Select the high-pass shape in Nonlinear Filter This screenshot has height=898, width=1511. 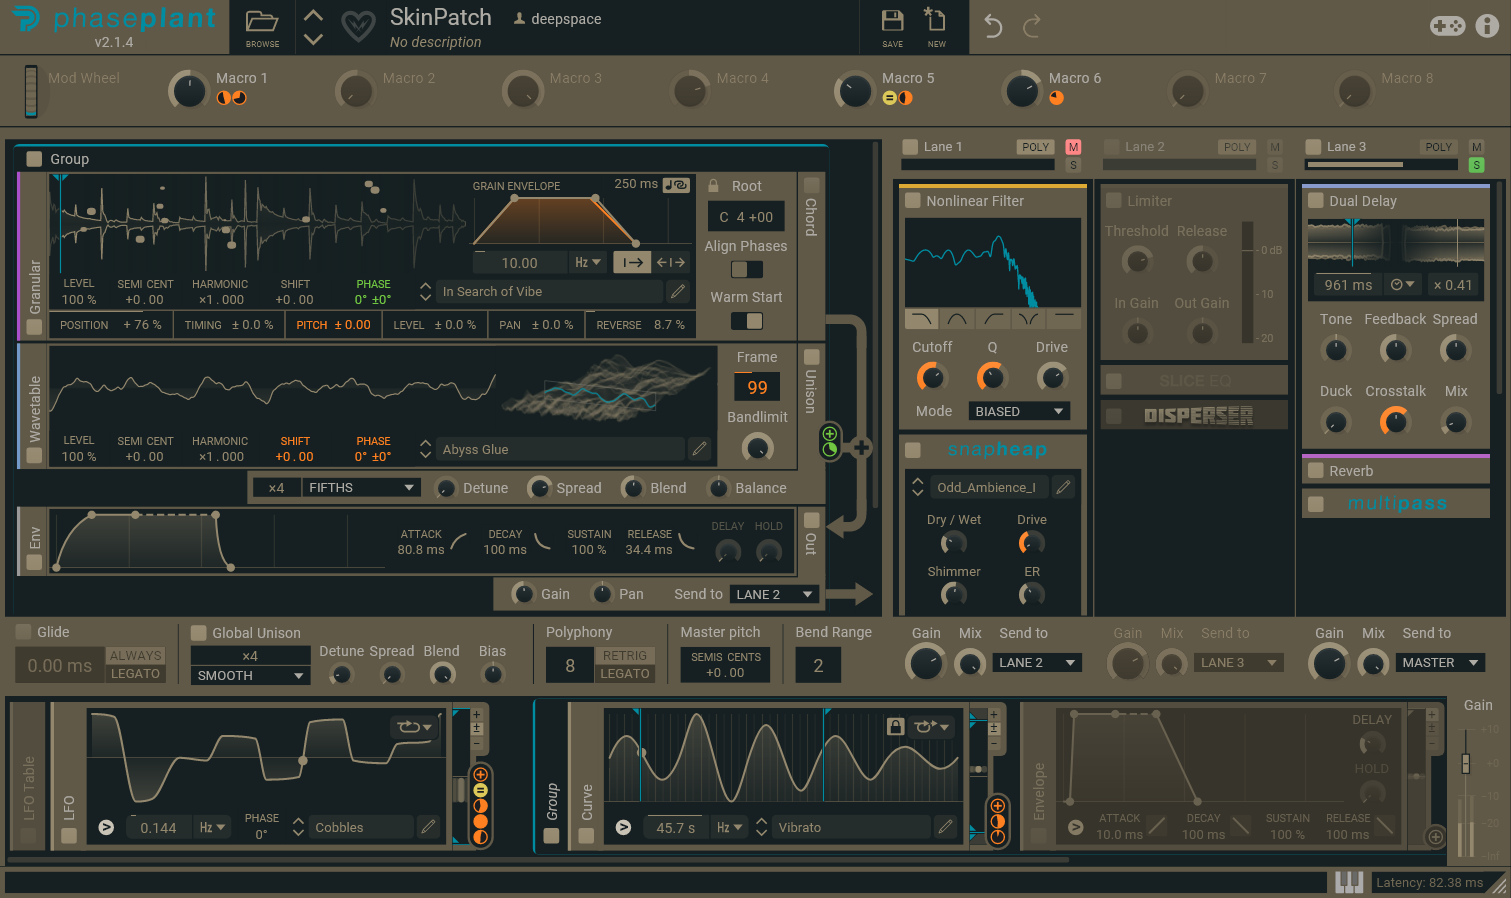pyautogui.click(x=994, y=319)
